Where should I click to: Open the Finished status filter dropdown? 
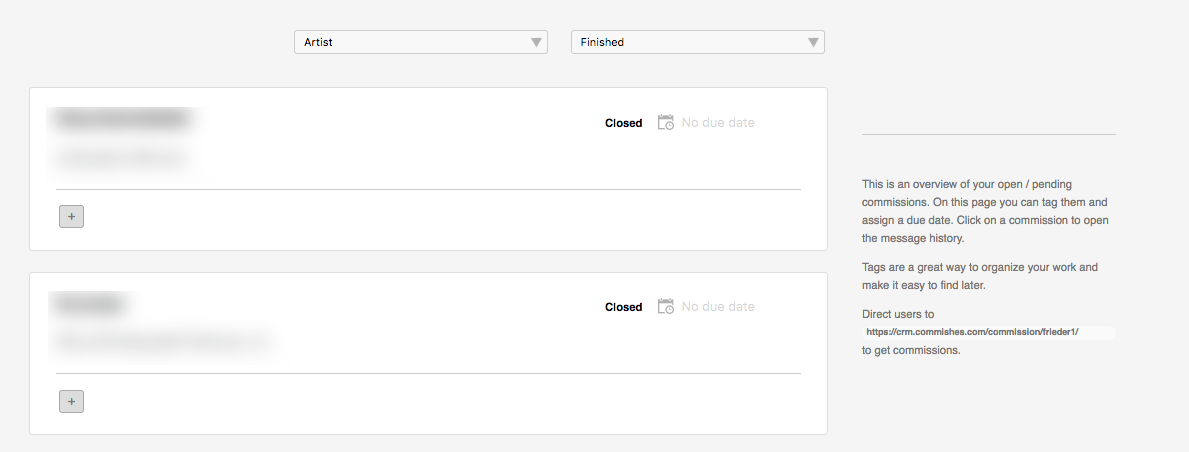[x=698, y=42]
